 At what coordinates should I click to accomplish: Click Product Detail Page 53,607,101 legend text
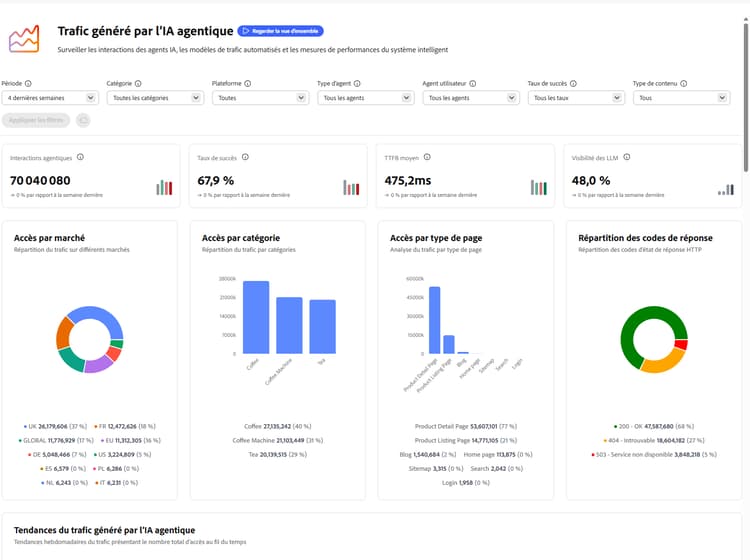pyautogui.click(x=465, y=426)
